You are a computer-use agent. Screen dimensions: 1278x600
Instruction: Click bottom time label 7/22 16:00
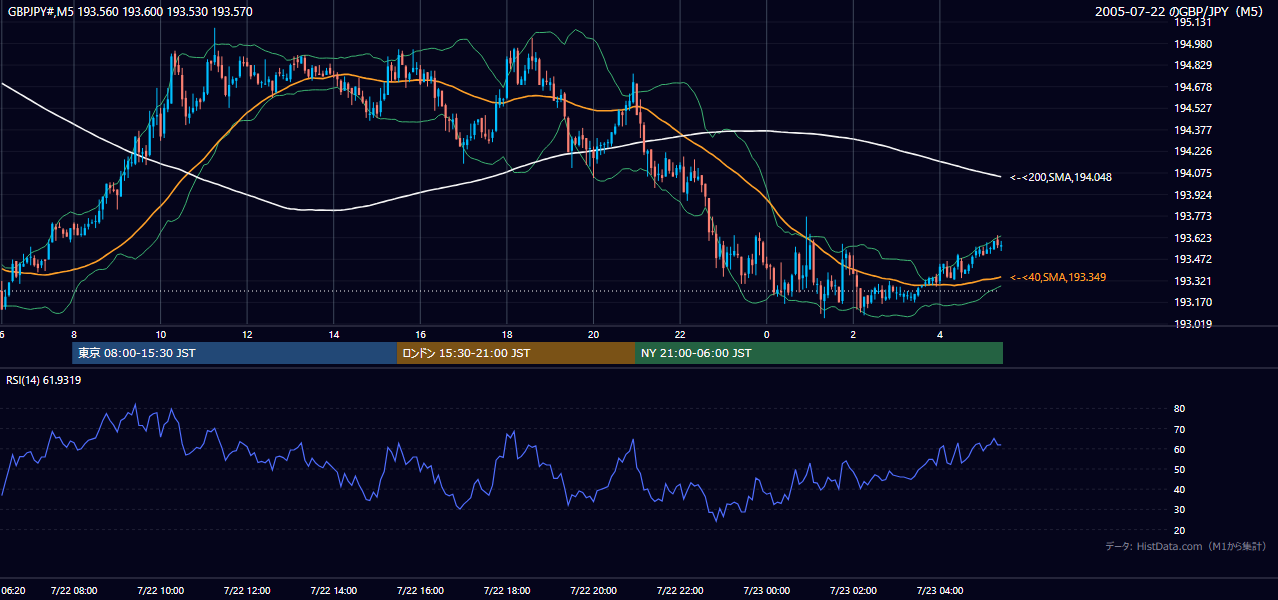click(x=420, y=590)
